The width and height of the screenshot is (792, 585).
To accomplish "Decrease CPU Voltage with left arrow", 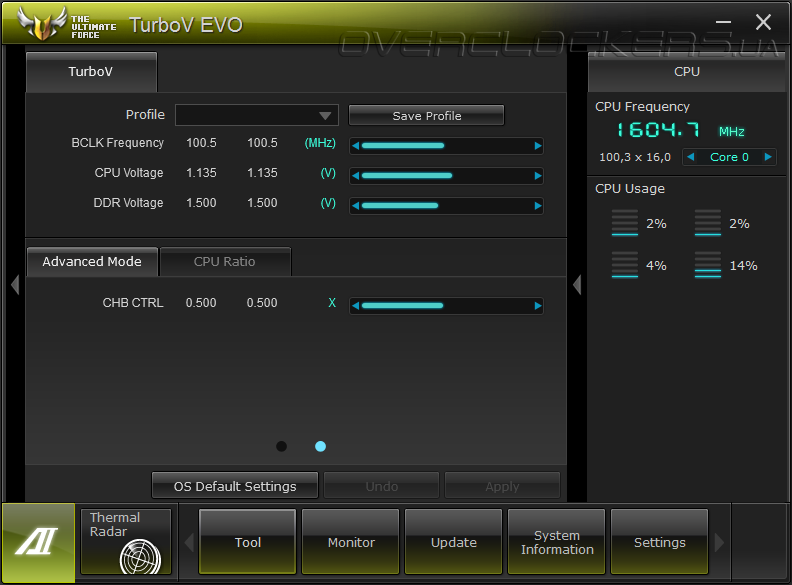I will point(356,176).
